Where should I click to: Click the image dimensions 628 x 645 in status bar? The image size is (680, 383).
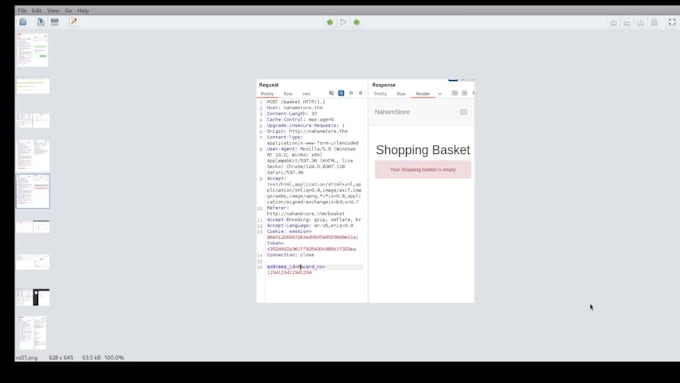(61, 357)
